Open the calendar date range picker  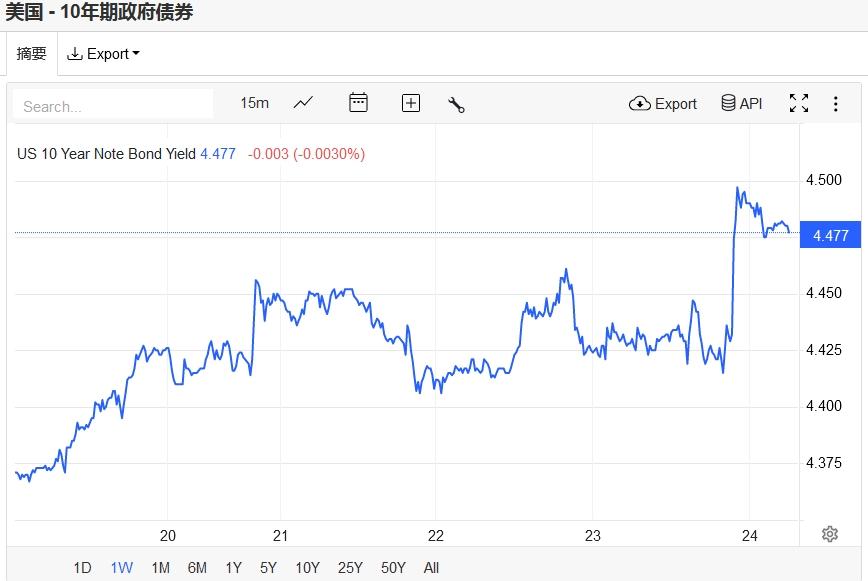pyautogui.click(x=358, y=103)
